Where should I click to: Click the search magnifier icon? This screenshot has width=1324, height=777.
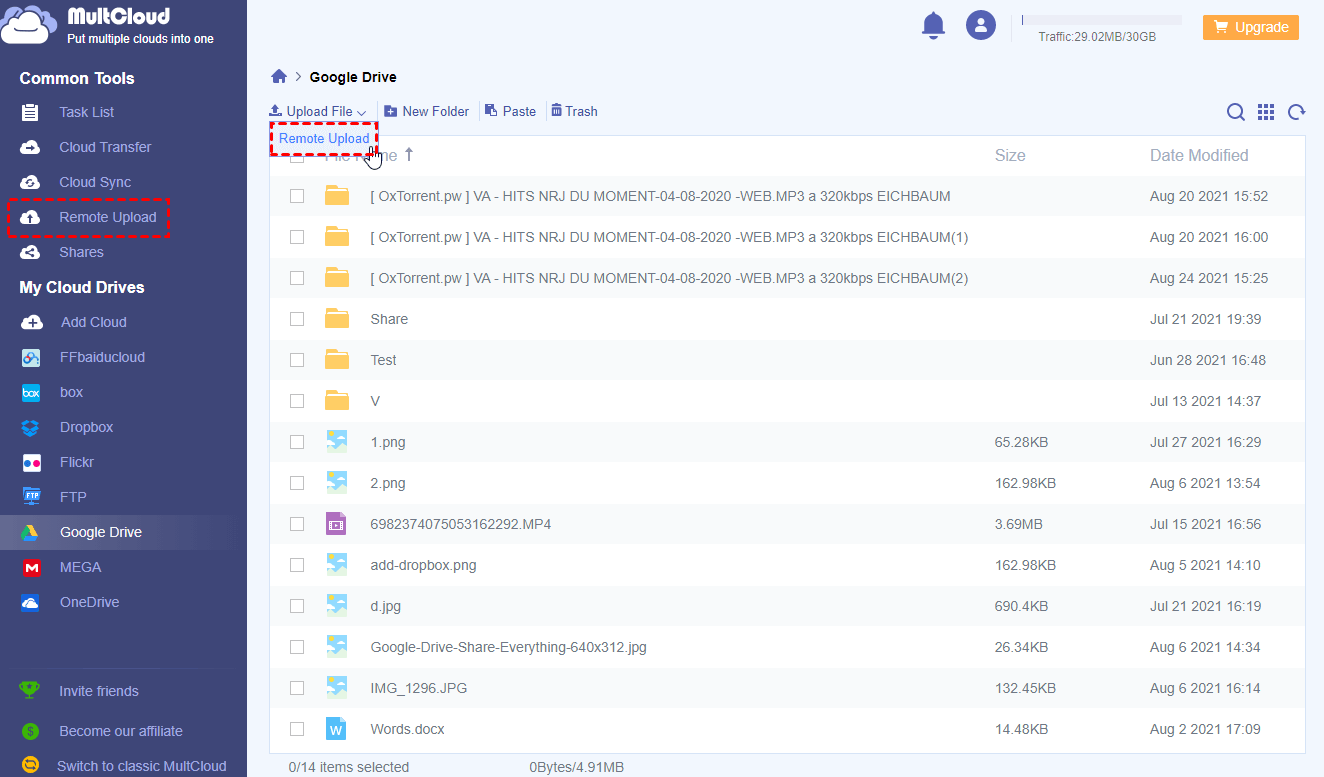pyautogui.click(x=1235, y=112)
